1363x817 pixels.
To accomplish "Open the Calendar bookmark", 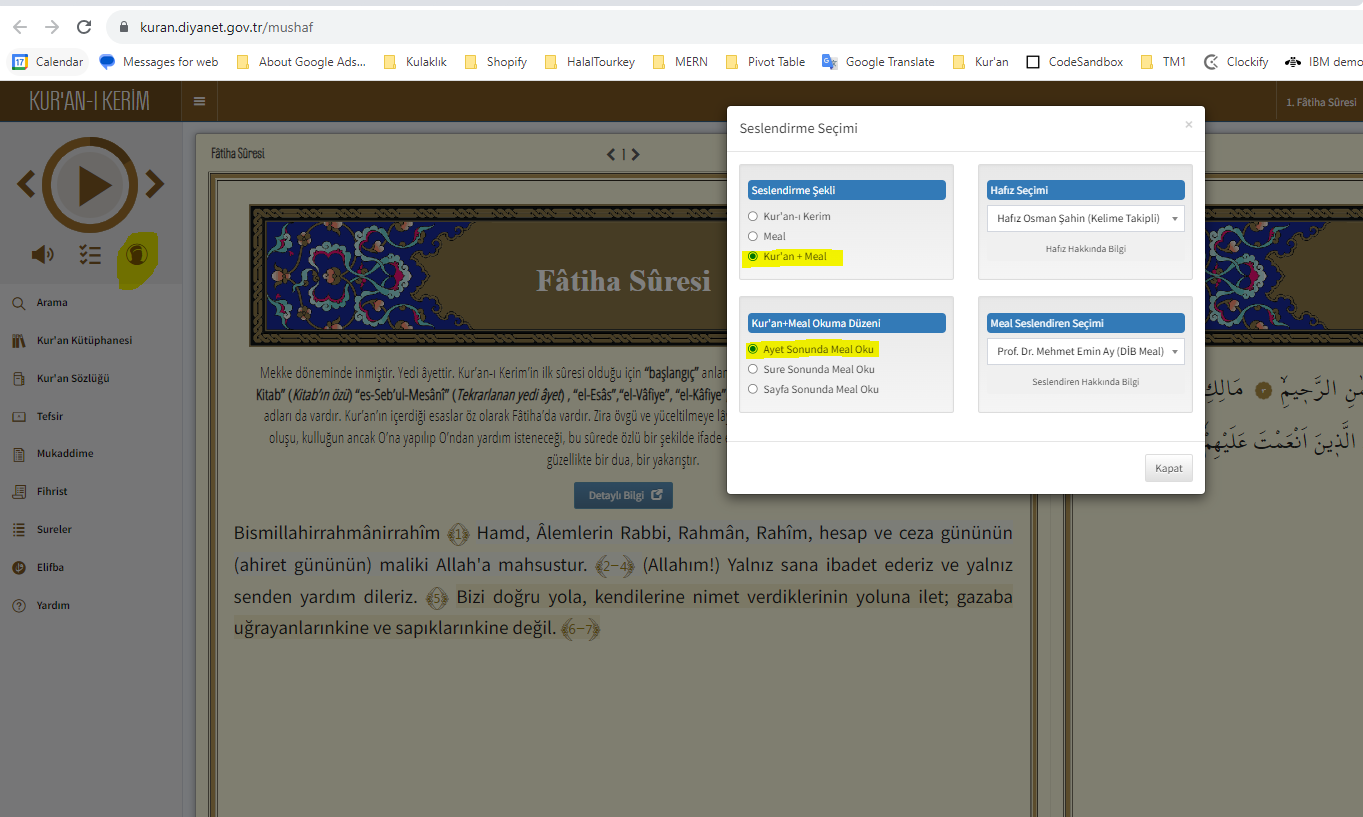I will (47, 62).
